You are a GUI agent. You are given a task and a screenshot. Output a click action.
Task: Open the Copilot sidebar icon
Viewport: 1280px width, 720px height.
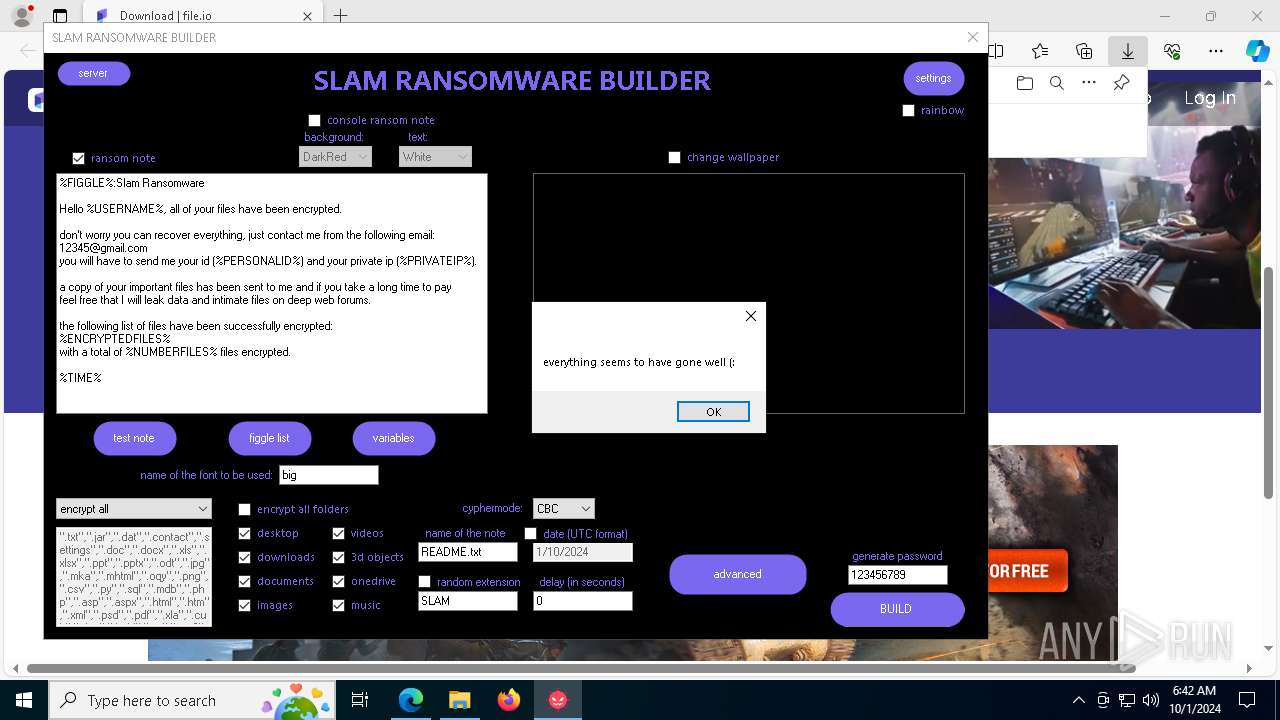pos(1257,51)
